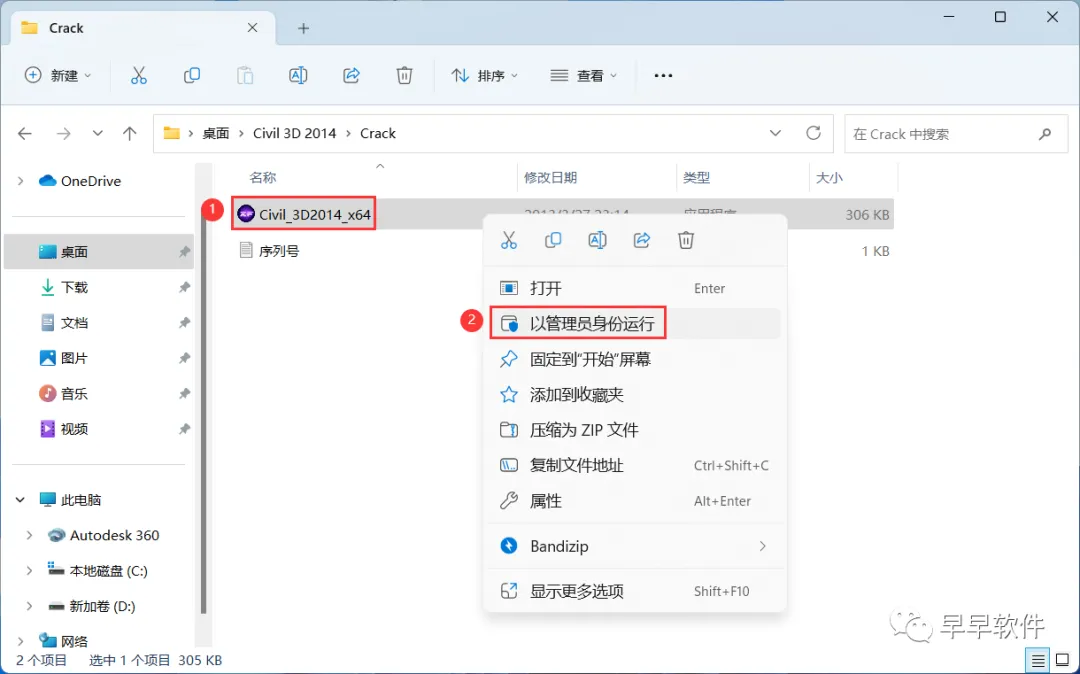Choose 复制文件地址 menu entry

[x=635, y=465]
